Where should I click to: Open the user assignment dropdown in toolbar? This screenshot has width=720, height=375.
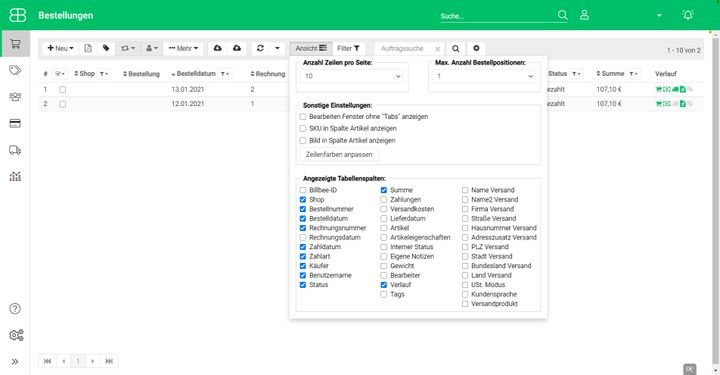tap(152, 48)
